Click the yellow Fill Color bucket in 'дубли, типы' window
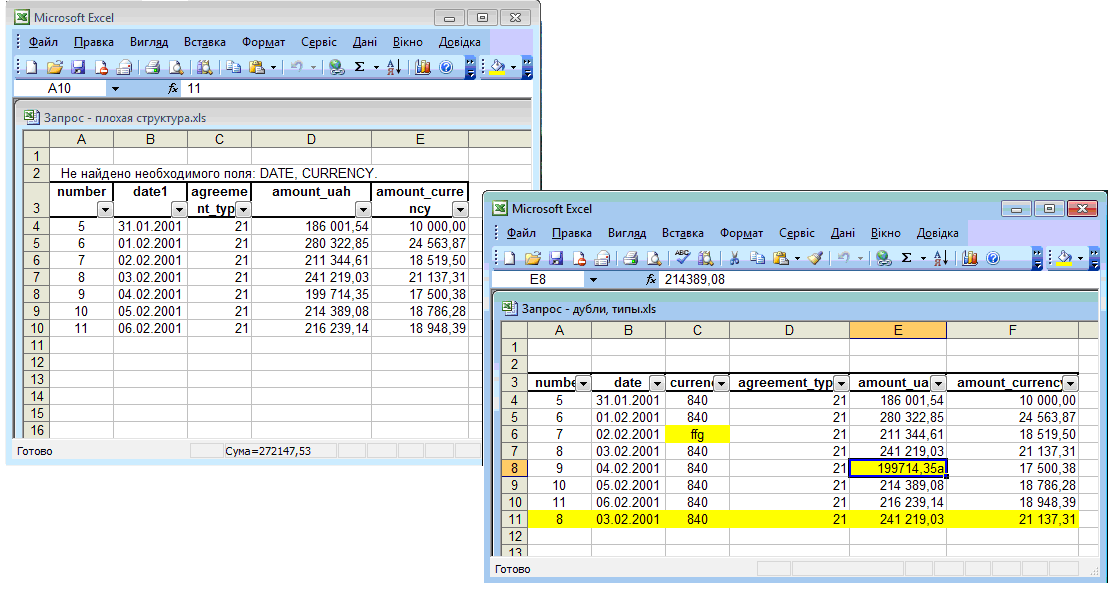The image size is (1117, 589). click(1064, 257)
